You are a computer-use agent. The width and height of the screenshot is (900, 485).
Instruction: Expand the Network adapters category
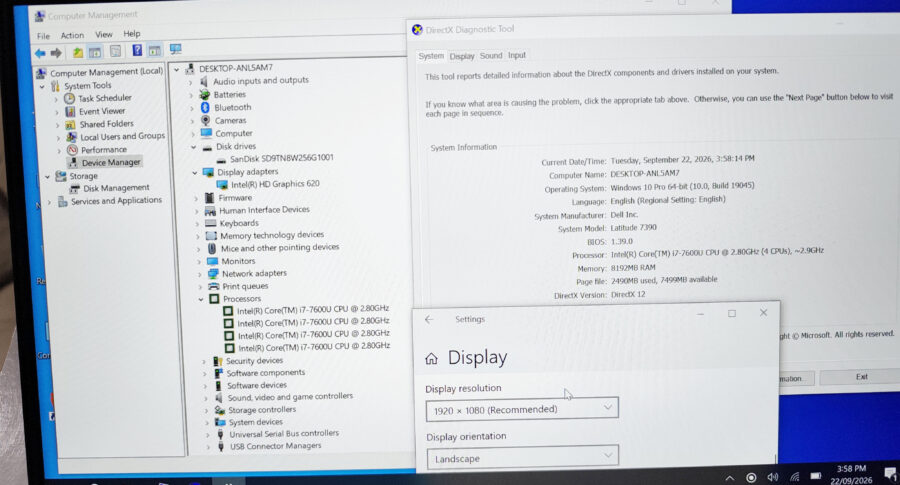pyautogui.click(x=200, y=274)
